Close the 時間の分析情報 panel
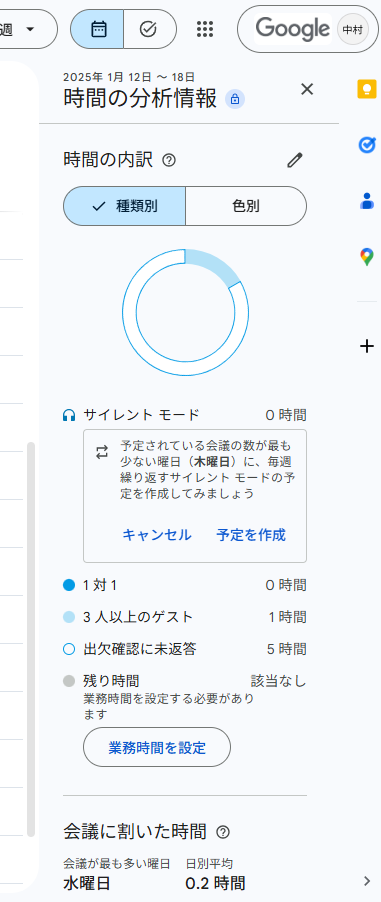Viewport: 381px width, 902px height. 307,89
